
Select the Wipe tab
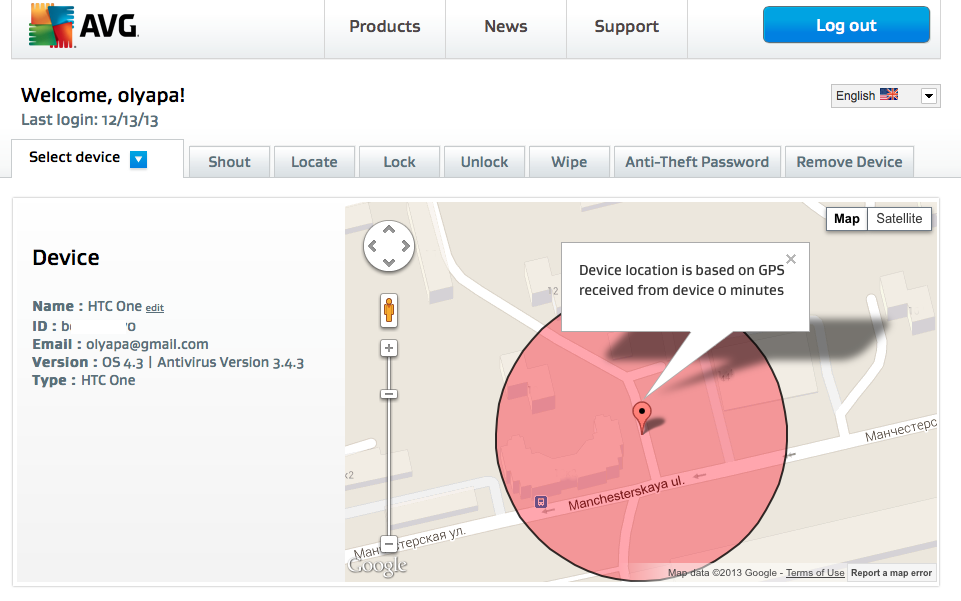569,162
